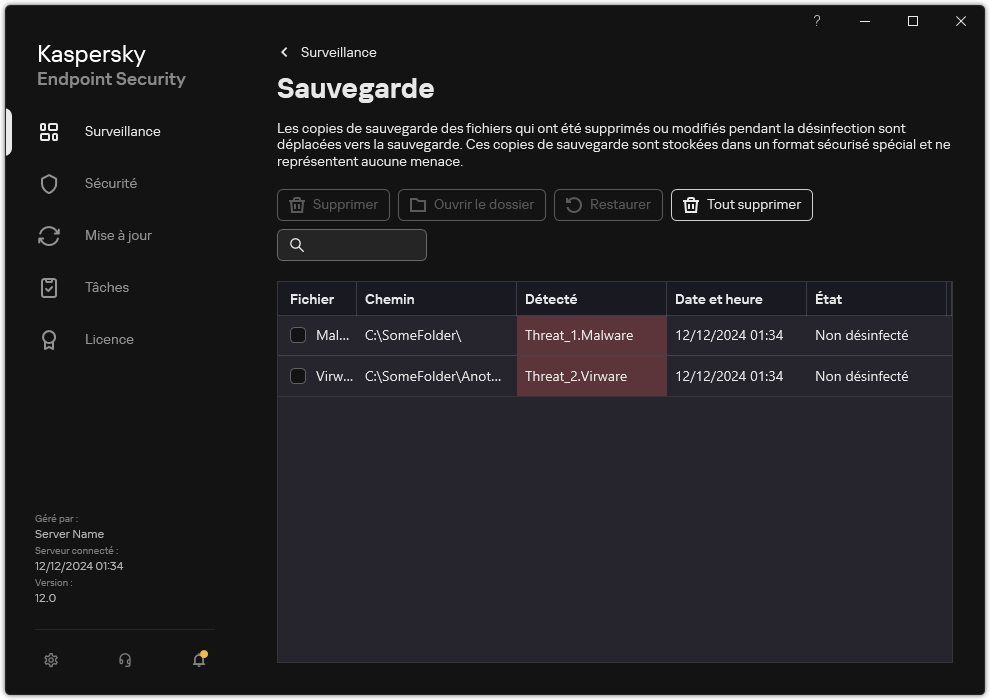The image size is (990, 700).
Task: Click the Restaurer button
Action: click(608, 205)
